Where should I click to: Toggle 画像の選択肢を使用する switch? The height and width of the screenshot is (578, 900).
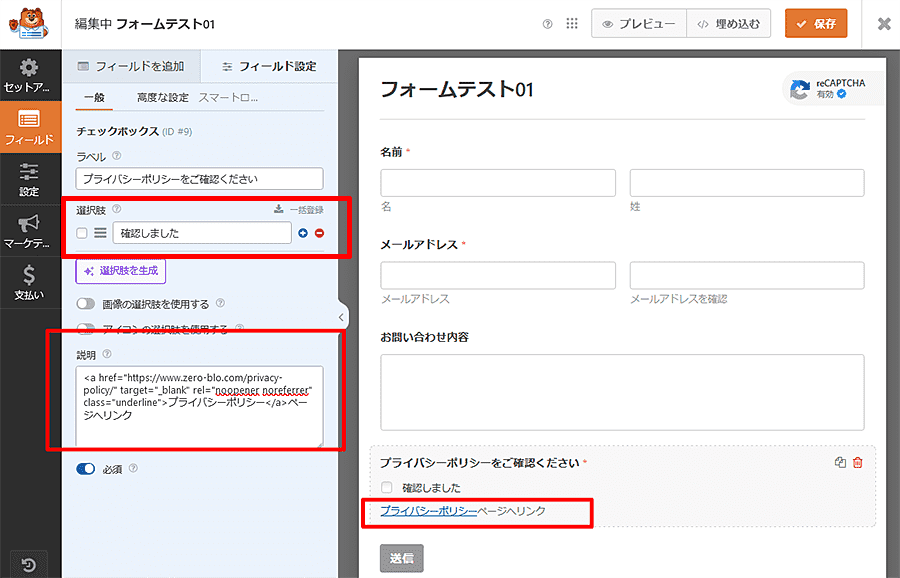(86, 304)
